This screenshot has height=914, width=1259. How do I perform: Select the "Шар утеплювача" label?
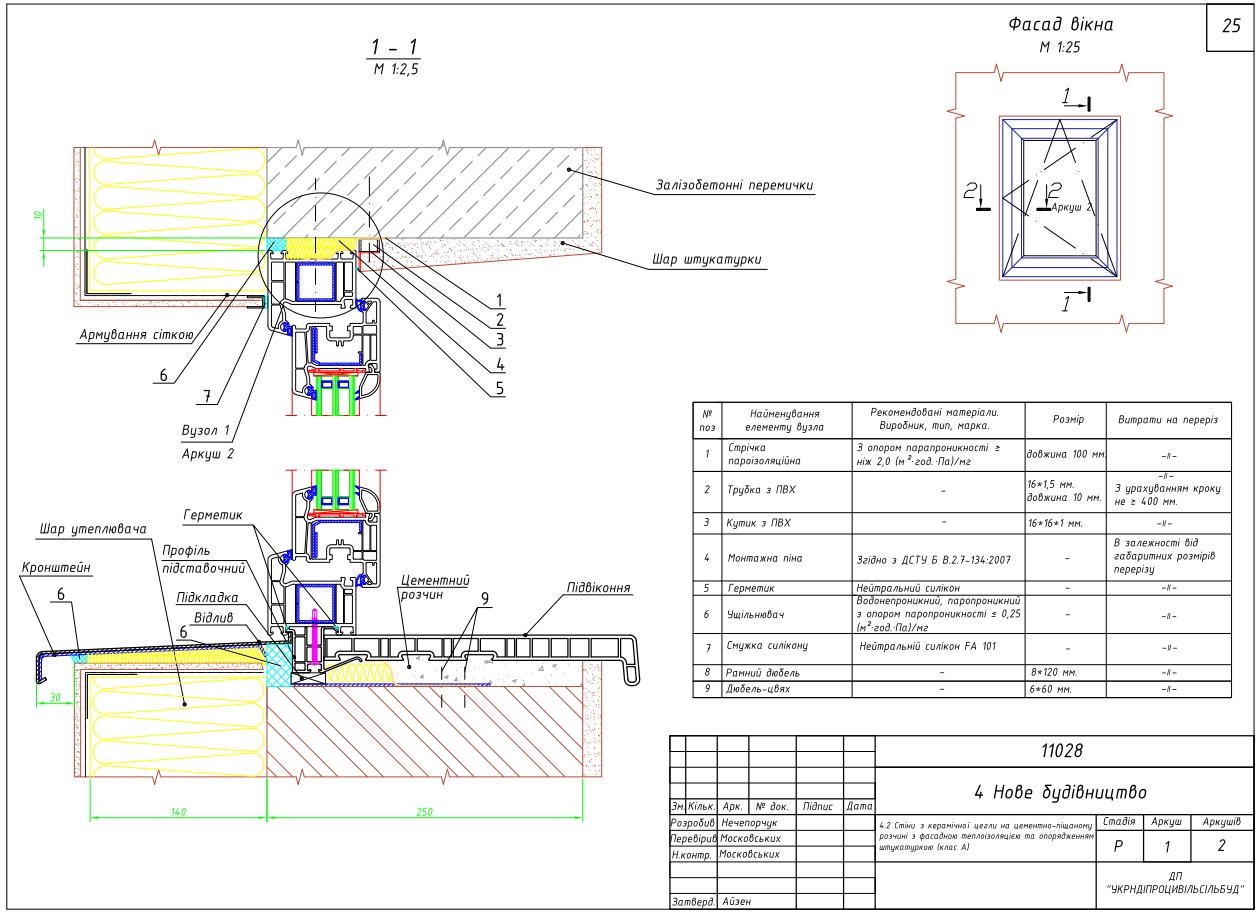point(94,528)
